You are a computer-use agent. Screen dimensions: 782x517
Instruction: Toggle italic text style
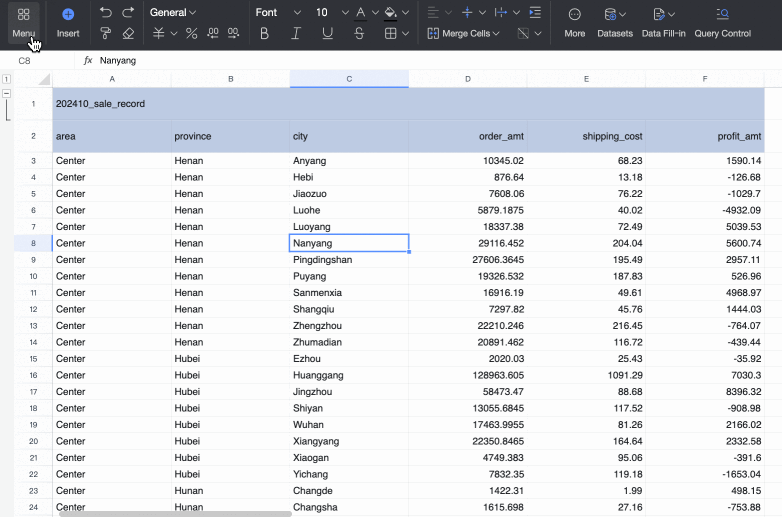click(296, 34)
